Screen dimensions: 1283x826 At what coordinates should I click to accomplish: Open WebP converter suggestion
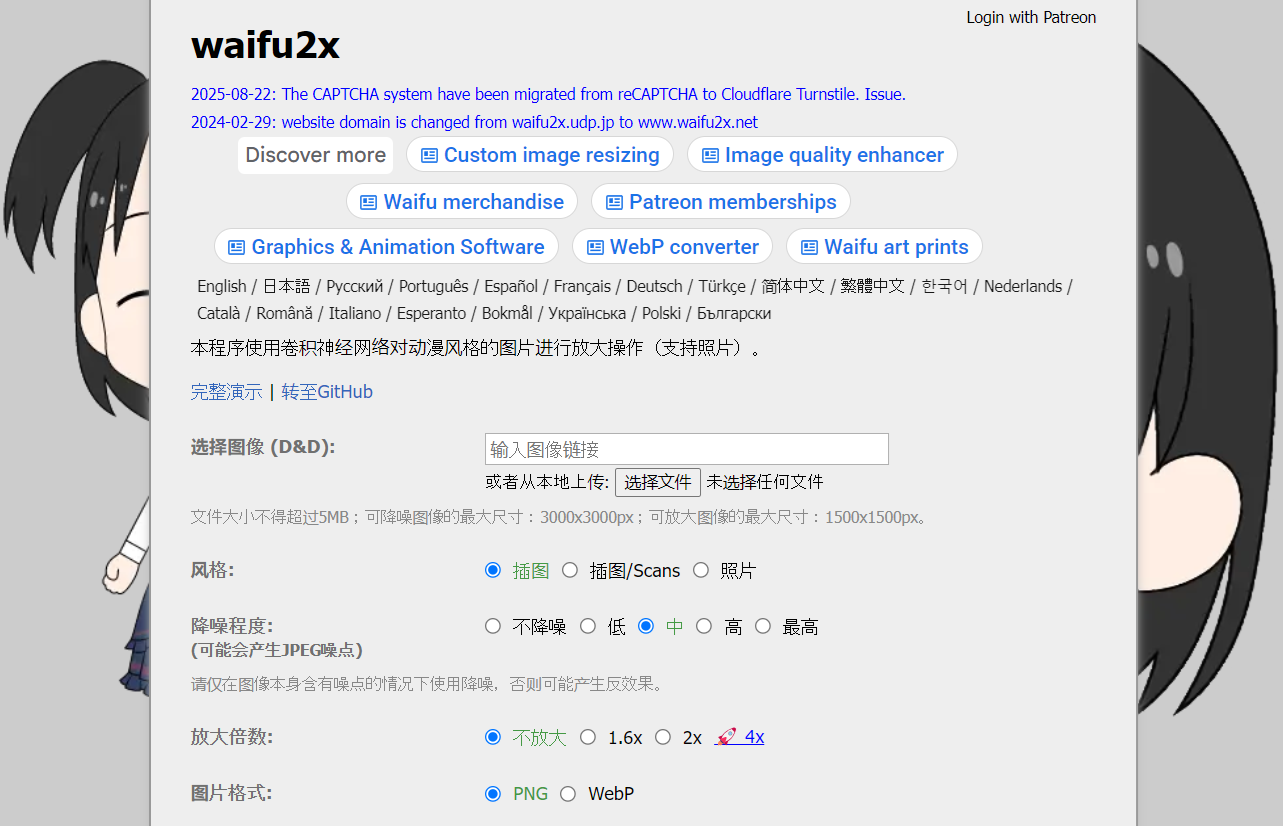click(673, 247)
